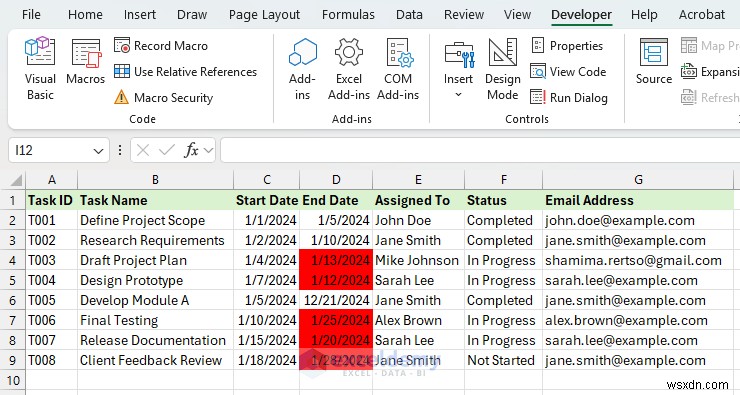
Task: Open the Formulas tab
Action: (348, 15)
